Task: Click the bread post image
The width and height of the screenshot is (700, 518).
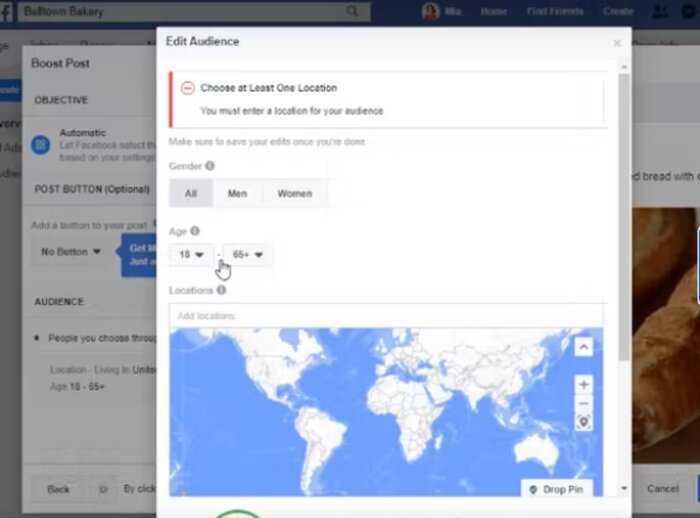Action: click(x=666, y=335)
